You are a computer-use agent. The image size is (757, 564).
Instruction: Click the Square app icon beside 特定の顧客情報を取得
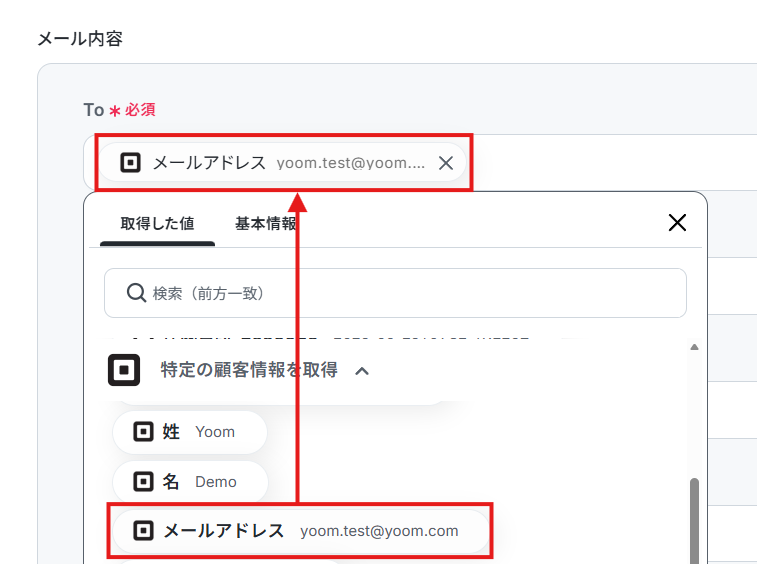[124, 370]
